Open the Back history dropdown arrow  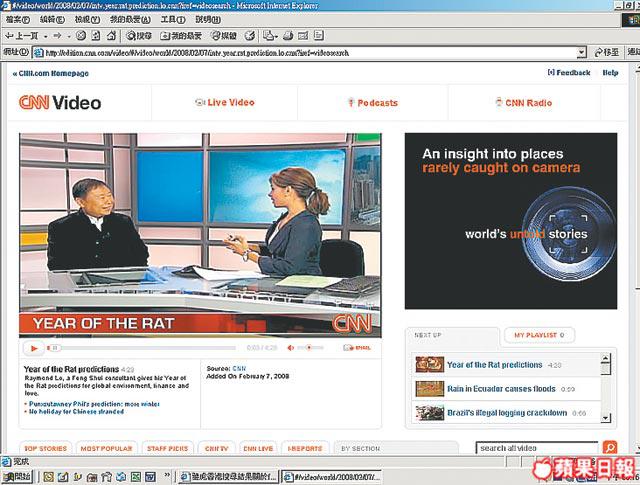45,36
